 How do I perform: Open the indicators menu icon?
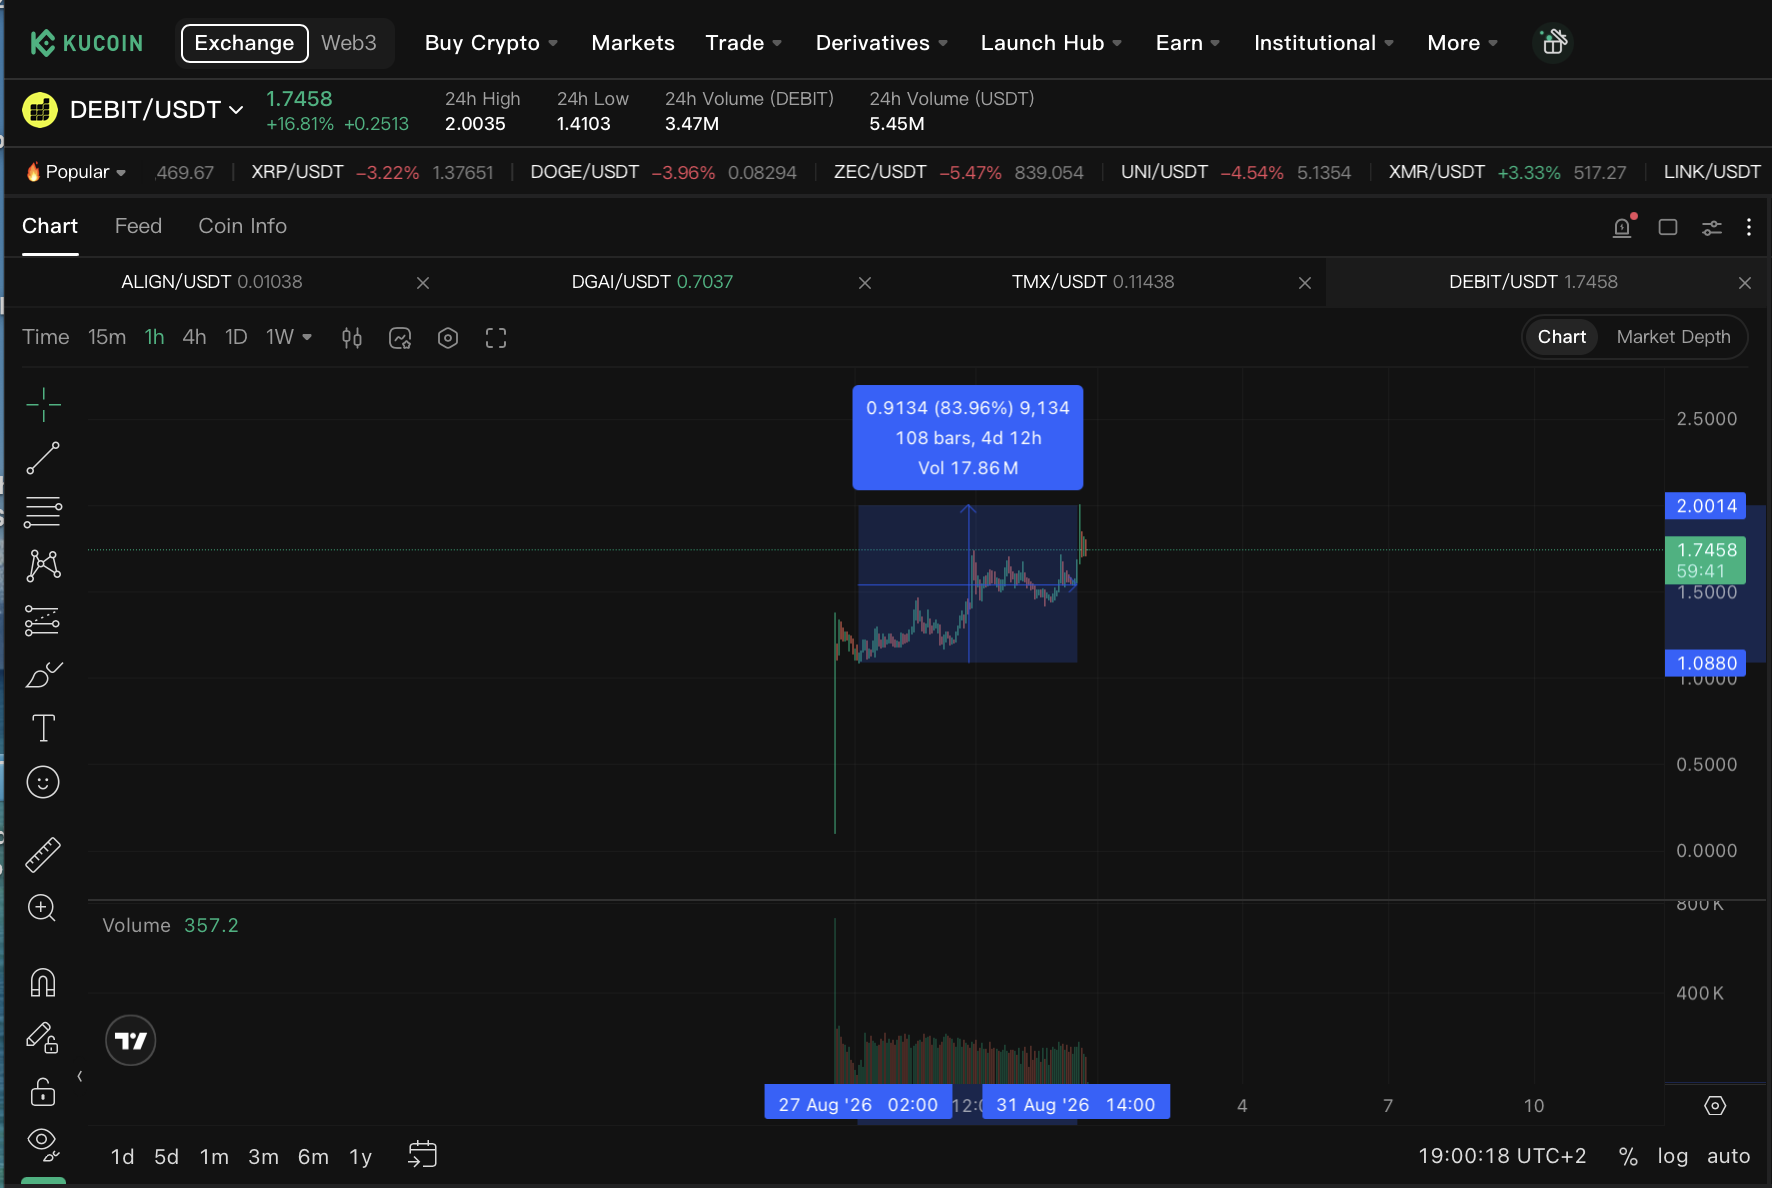[x=400, y=338]
